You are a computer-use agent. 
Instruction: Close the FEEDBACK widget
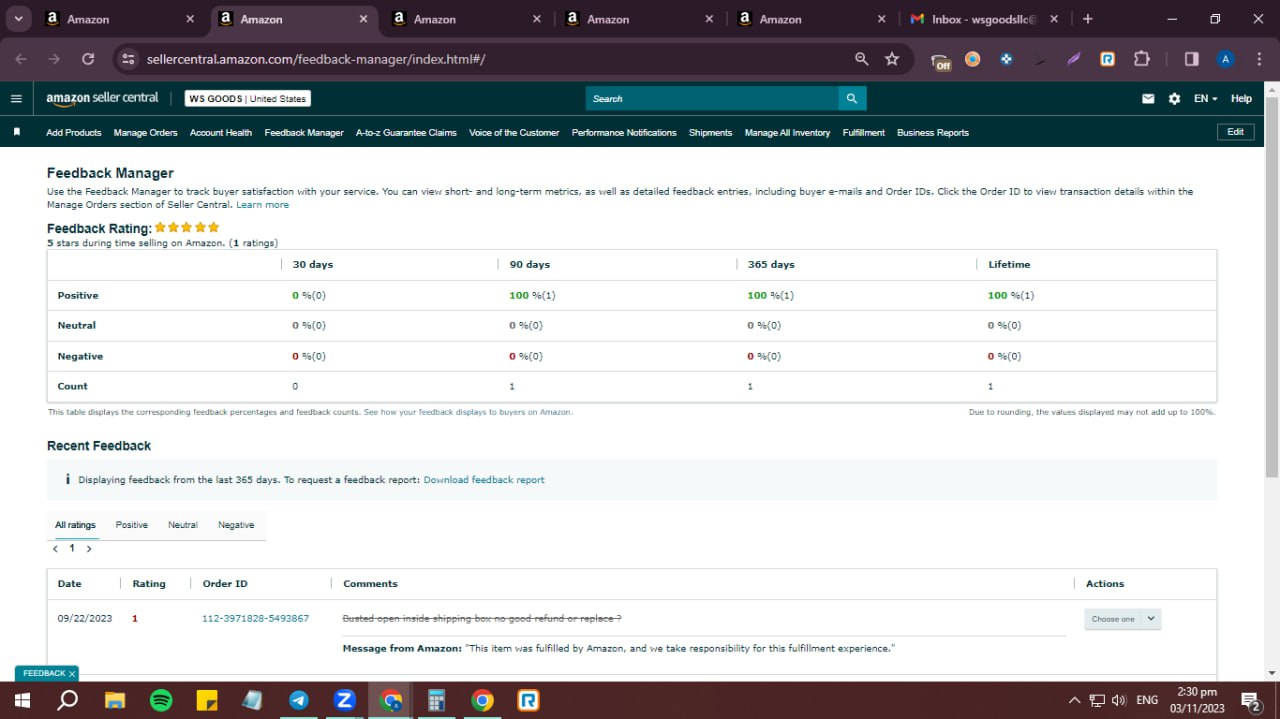point(72,674)
